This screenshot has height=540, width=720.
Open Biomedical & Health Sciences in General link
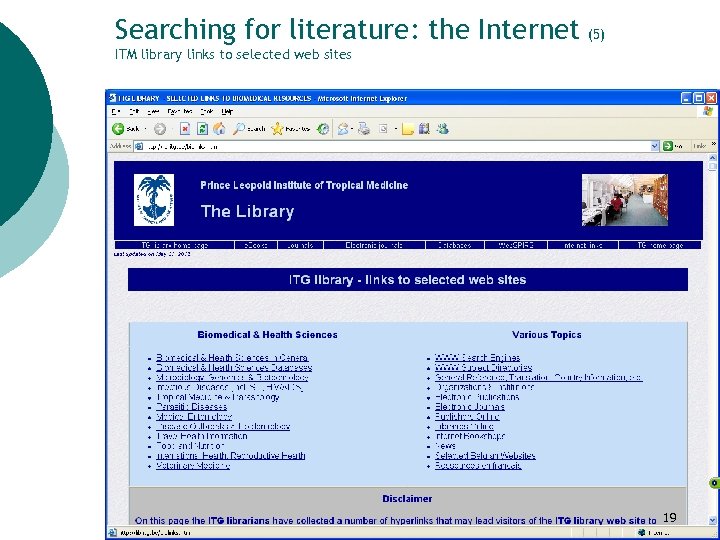pyautogui.click(x=232, y=358)
